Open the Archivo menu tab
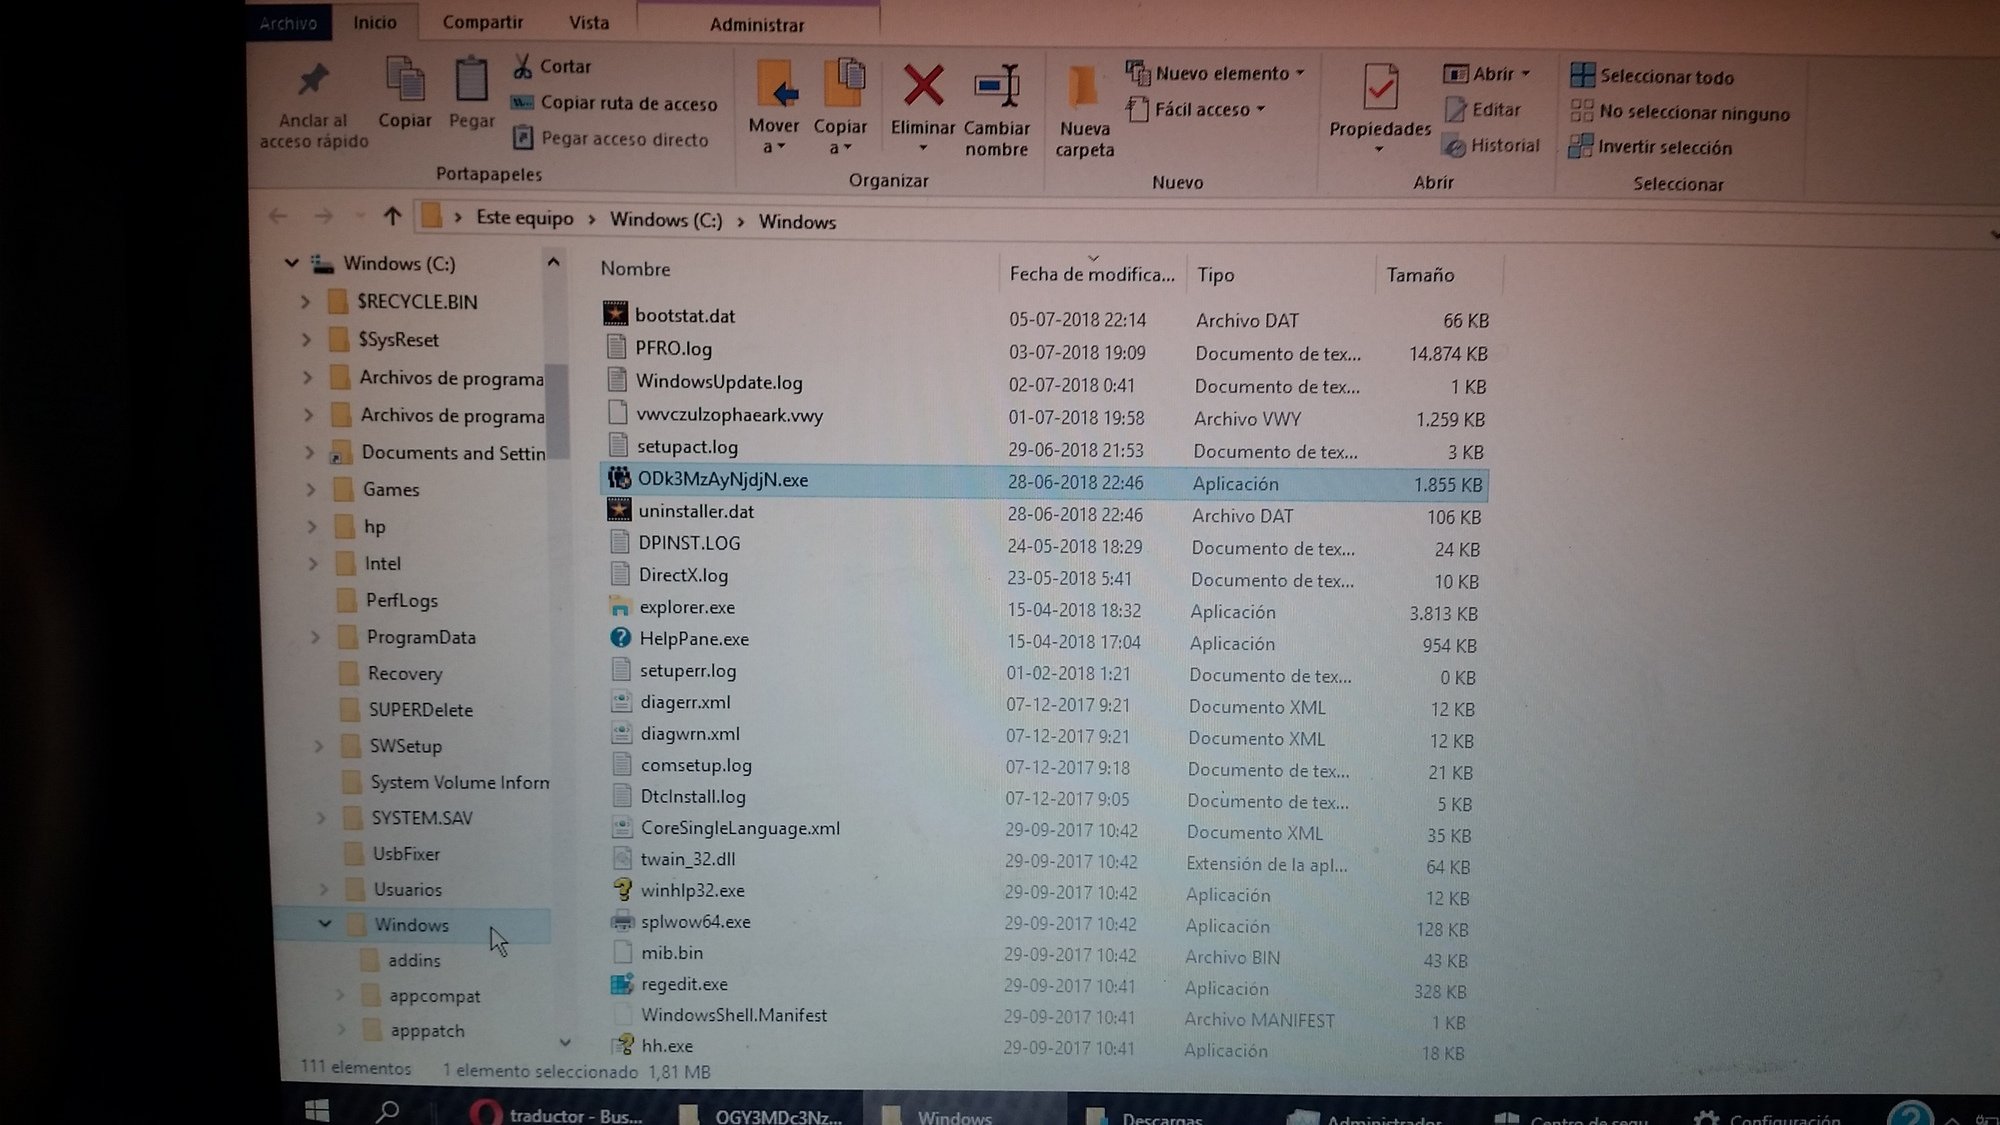This screenshot has width=2000, height=1125. click(x=288, y=23)
